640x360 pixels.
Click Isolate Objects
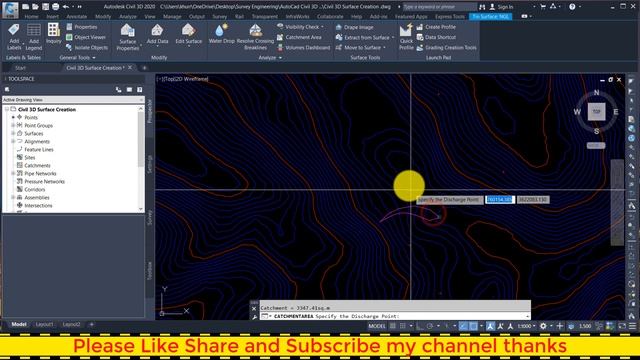pyautogui.click(x=87, y=47)
